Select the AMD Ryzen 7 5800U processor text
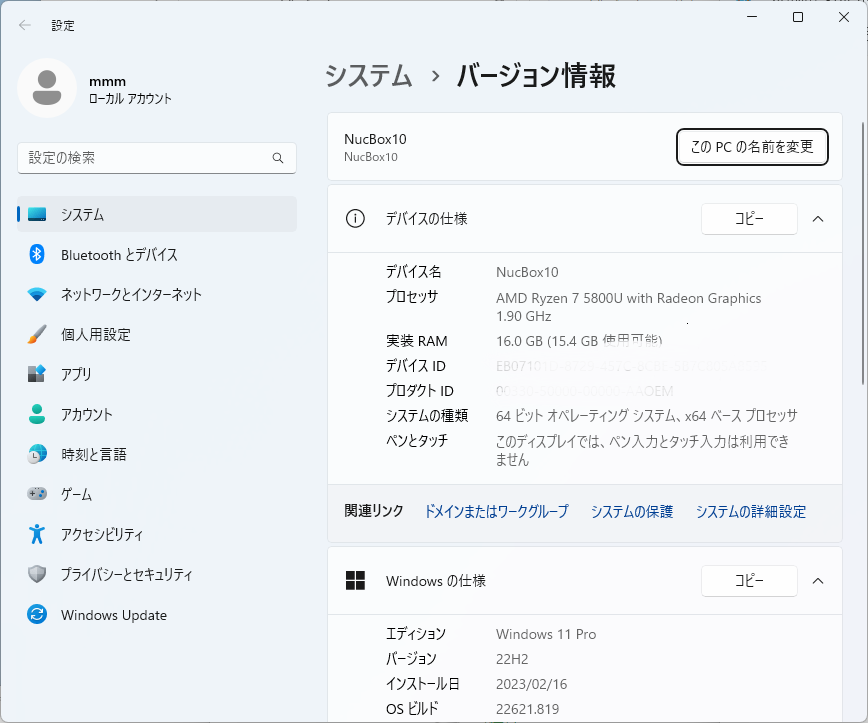This screenshot has height=723, width=868. [628, 307]
